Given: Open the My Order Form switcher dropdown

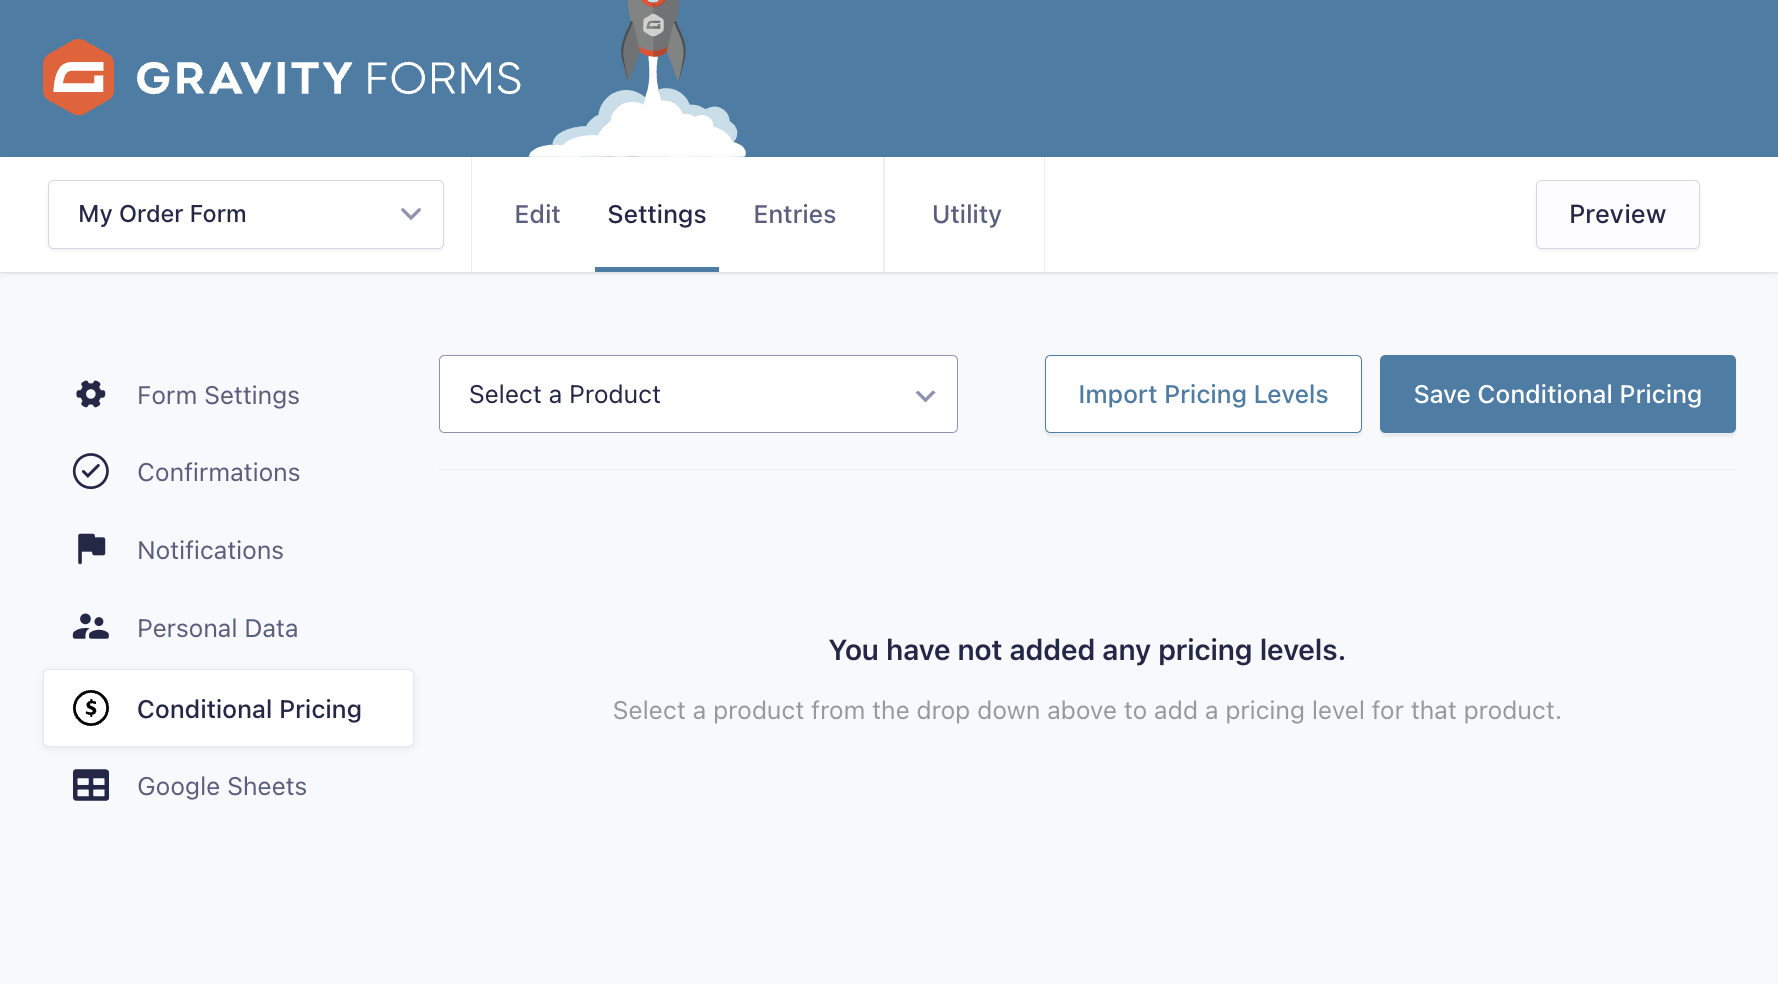Looking at the screenshot, I should 246,214.
